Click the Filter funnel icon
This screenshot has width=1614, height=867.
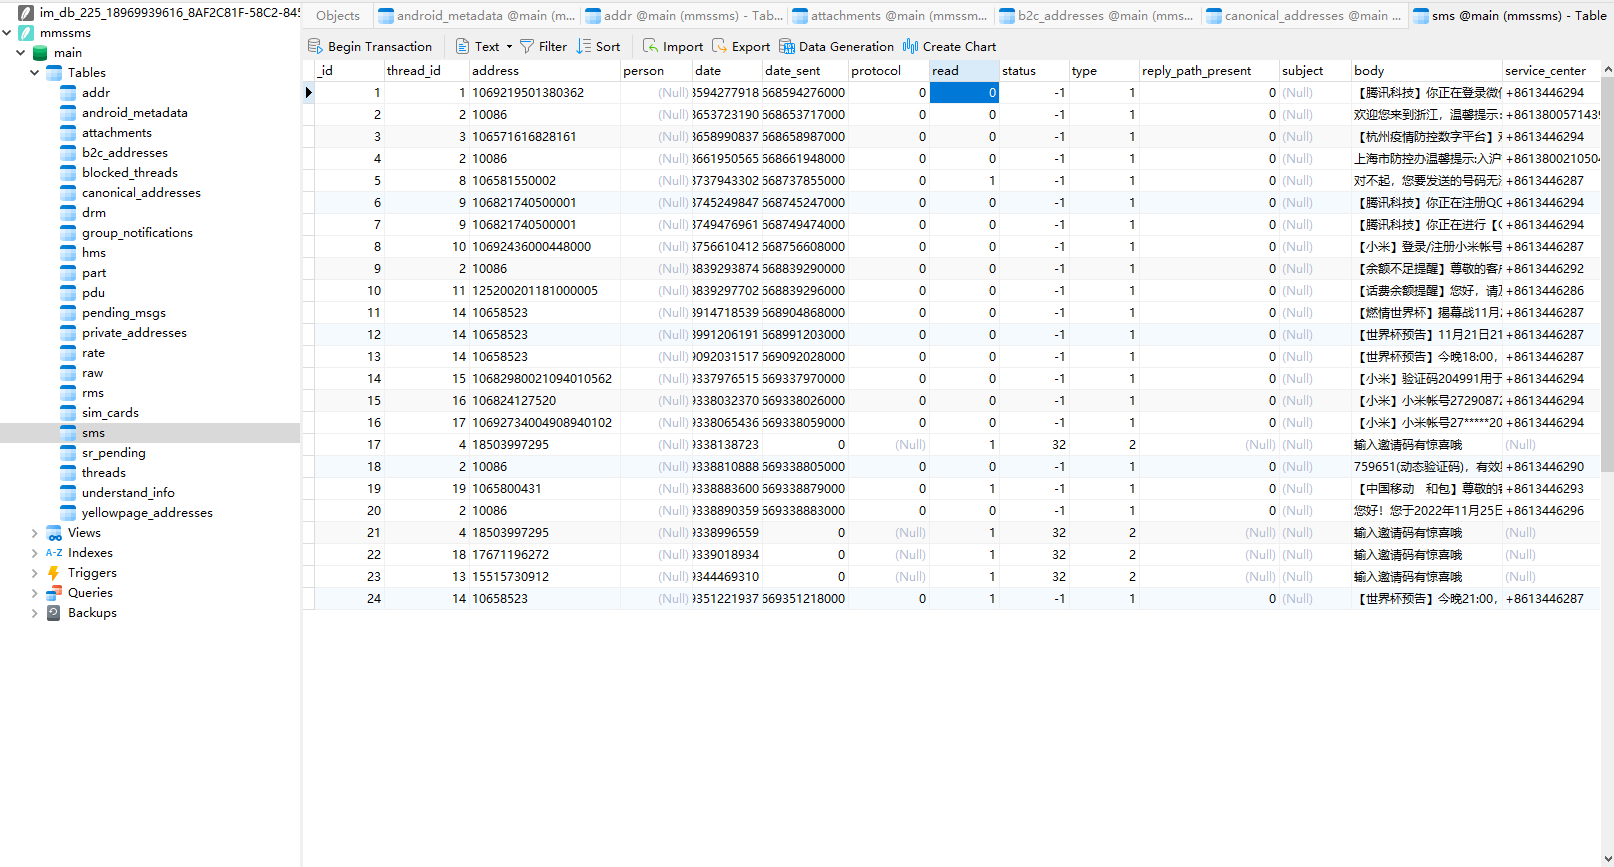pos(527,46)
